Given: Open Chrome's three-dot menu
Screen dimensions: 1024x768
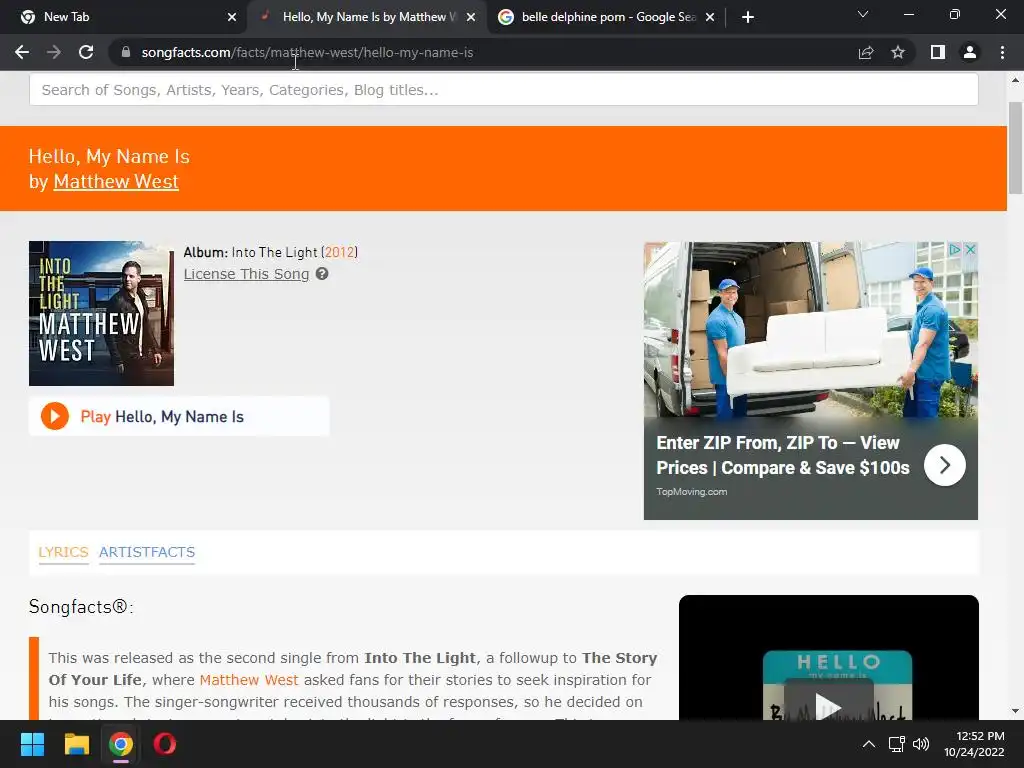Looking at the screenshot, I should coord(1002,52).
